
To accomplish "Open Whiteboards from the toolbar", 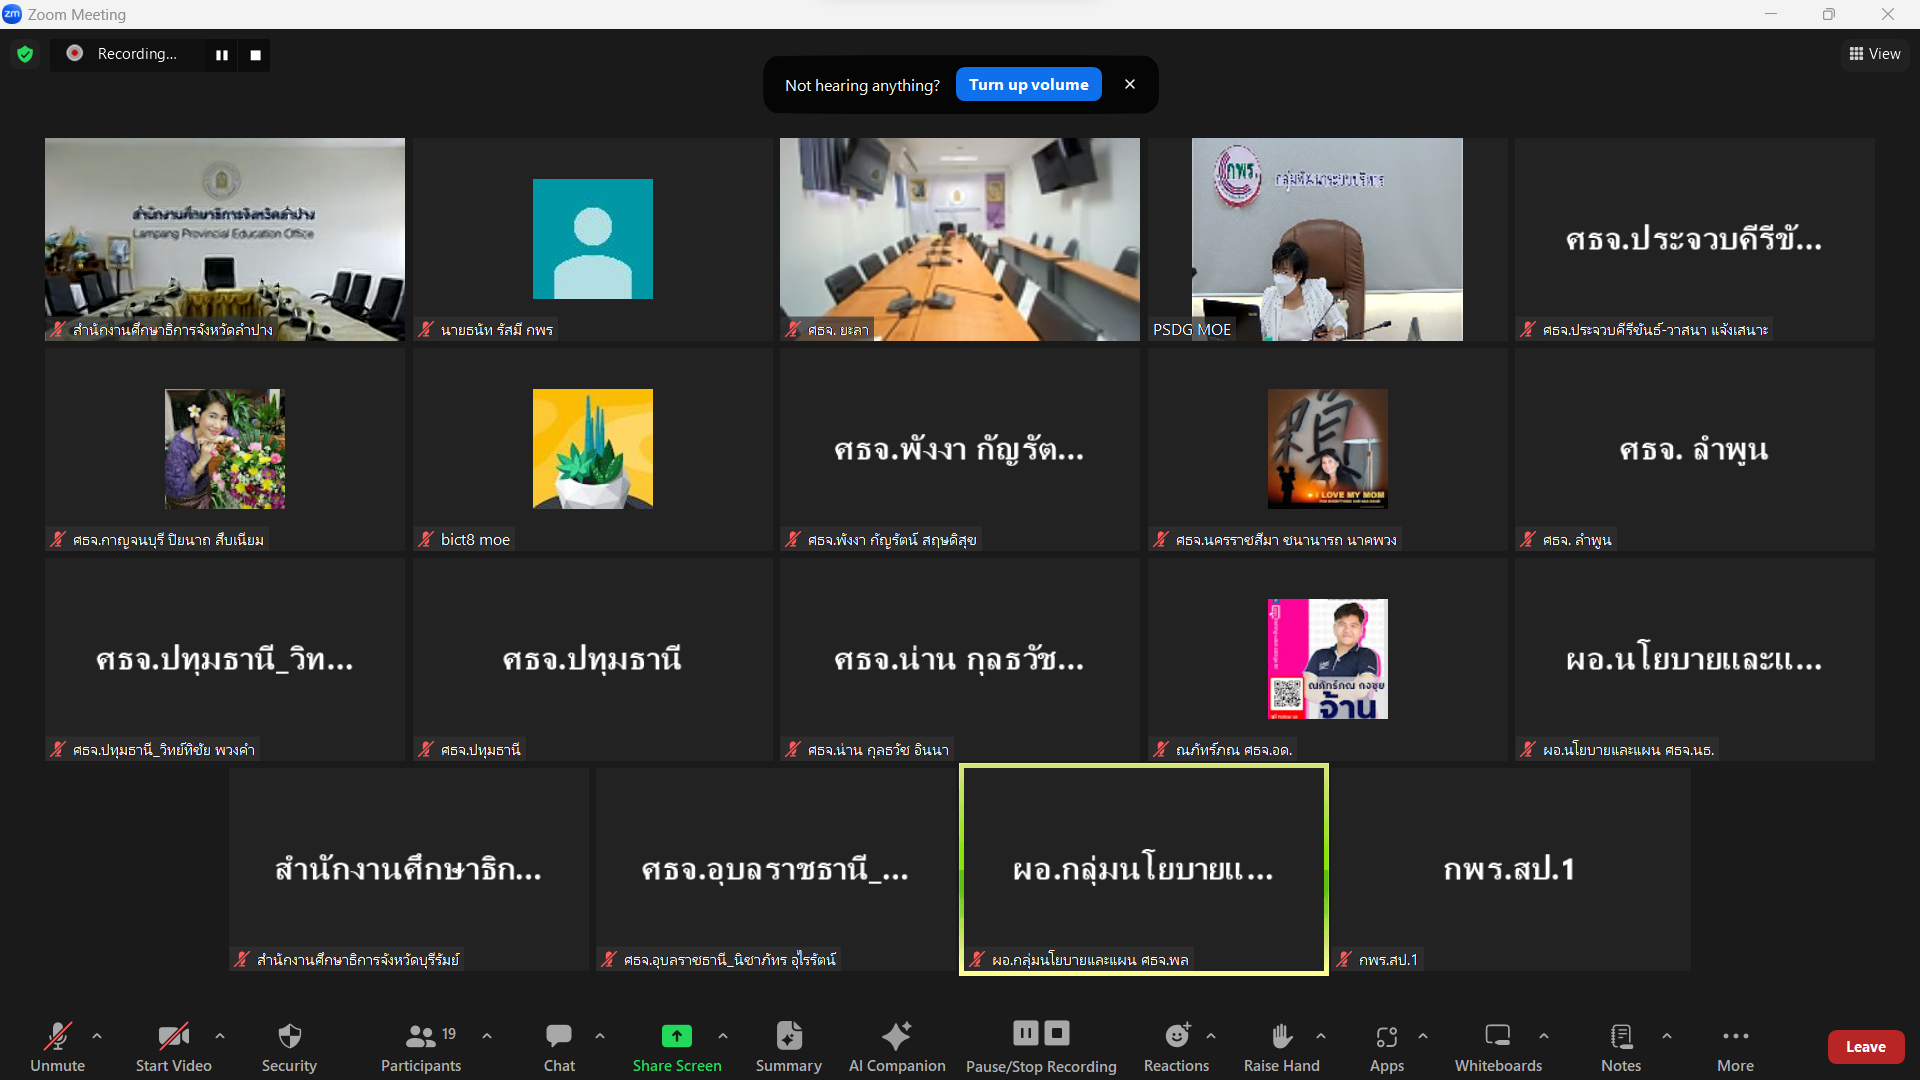I will 1498,1036.
